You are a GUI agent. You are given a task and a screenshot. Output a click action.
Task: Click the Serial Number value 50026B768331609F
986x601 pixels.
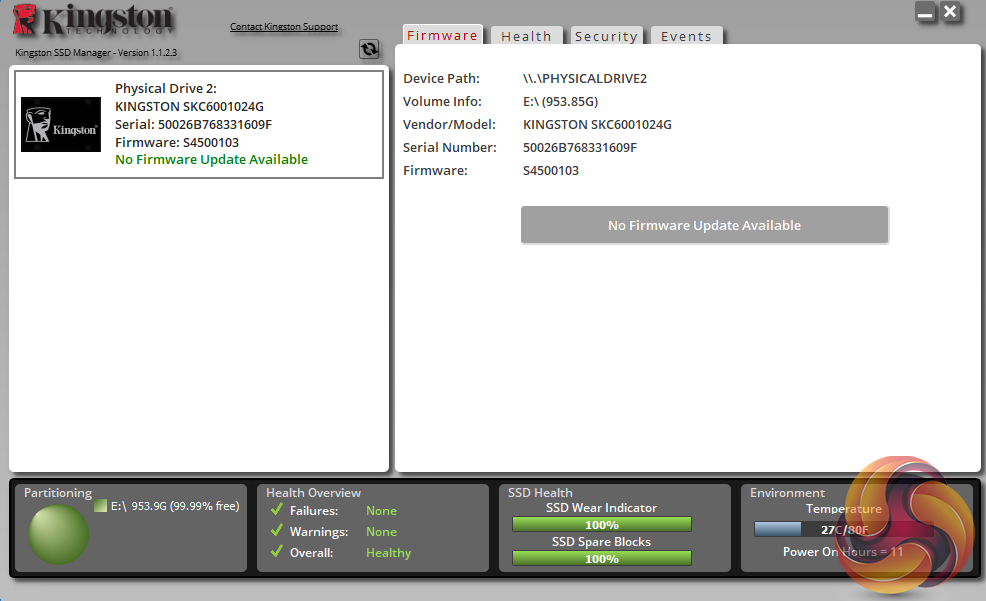tap(580, 148)
